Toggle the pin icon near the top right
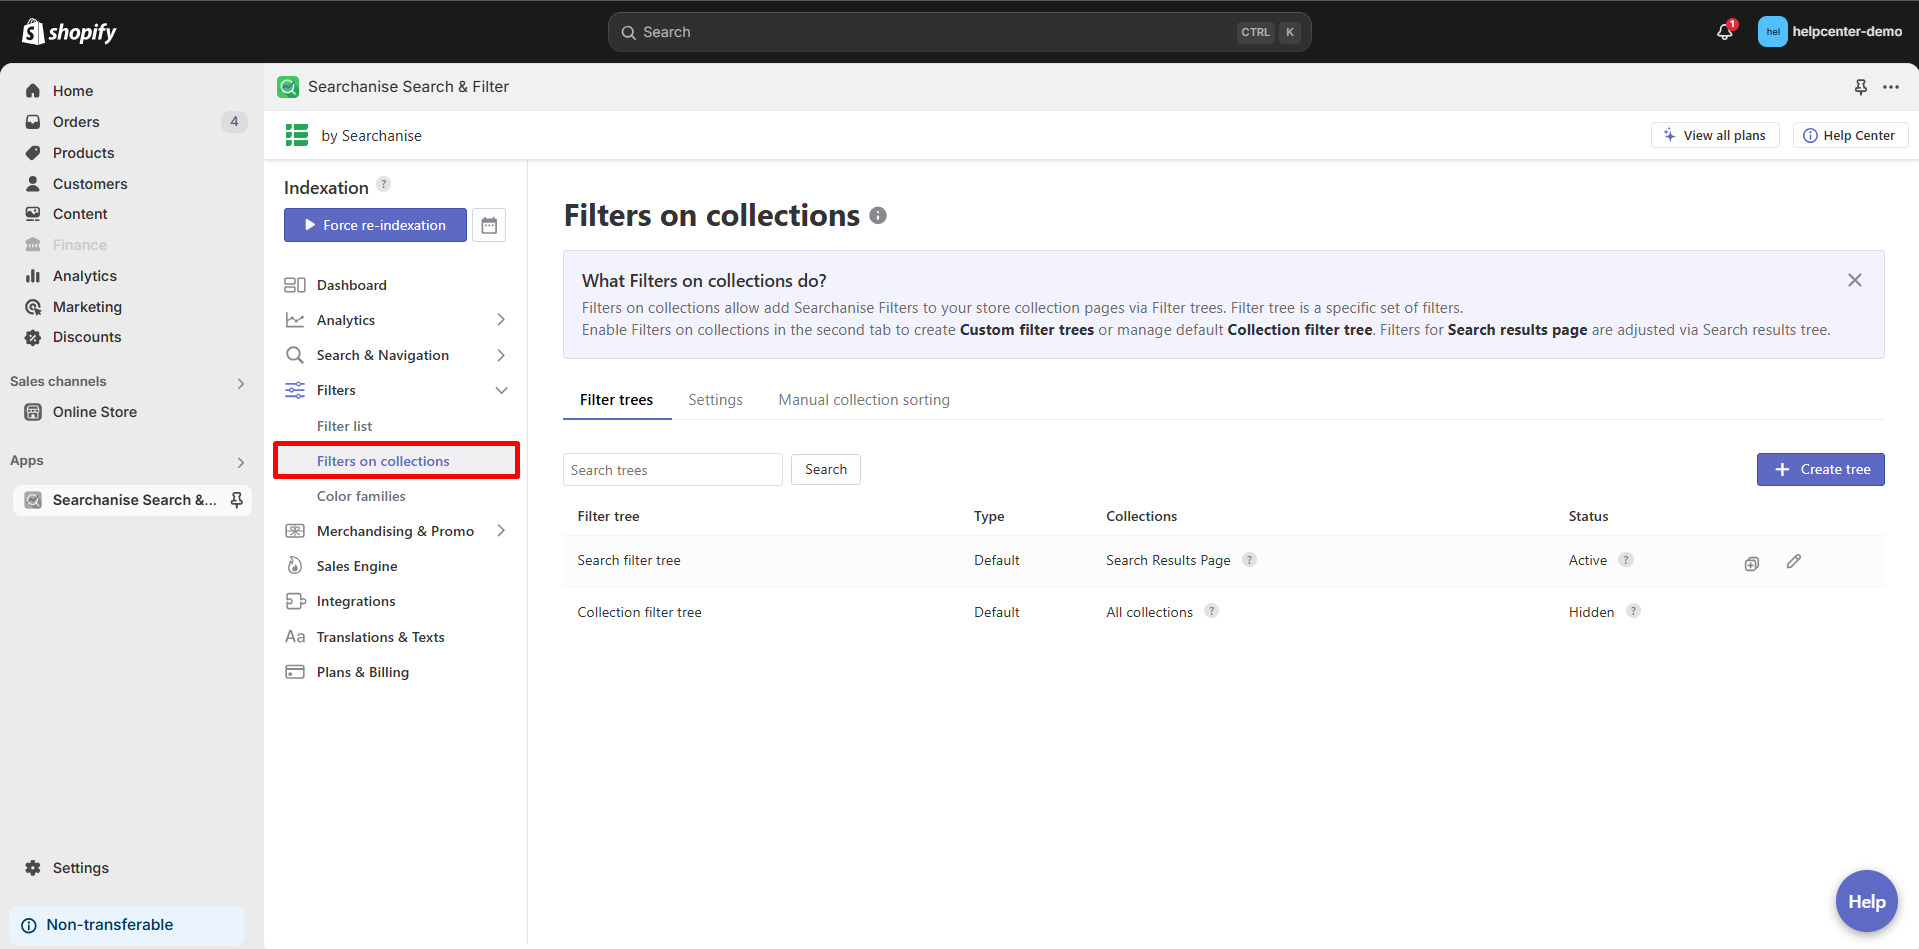Viewport: 1919px width, 949px height. coord(1860,87)
